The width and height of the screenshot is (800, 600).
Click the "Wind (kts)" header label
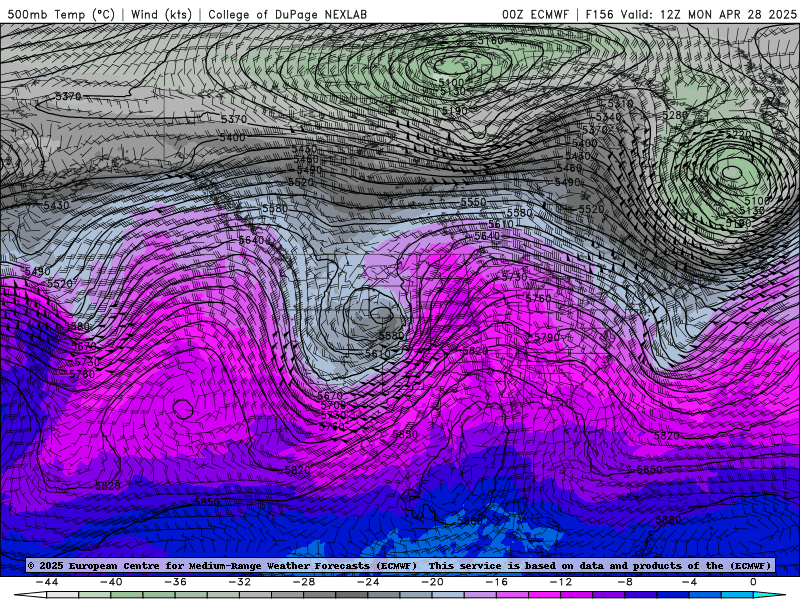161,14
